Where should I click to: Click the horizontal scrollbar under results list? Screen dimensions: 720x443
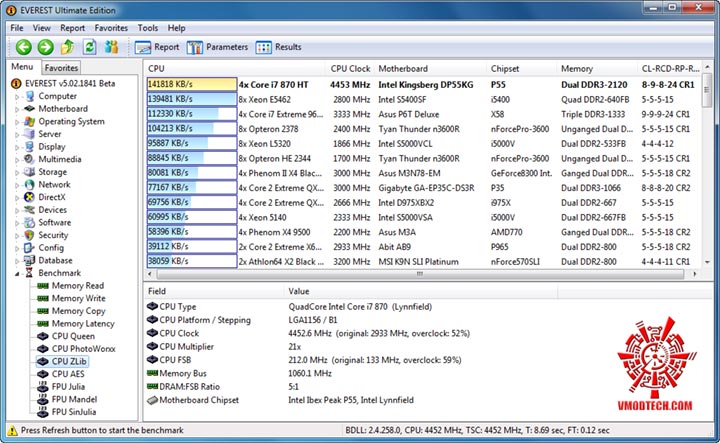coord(420,274)
